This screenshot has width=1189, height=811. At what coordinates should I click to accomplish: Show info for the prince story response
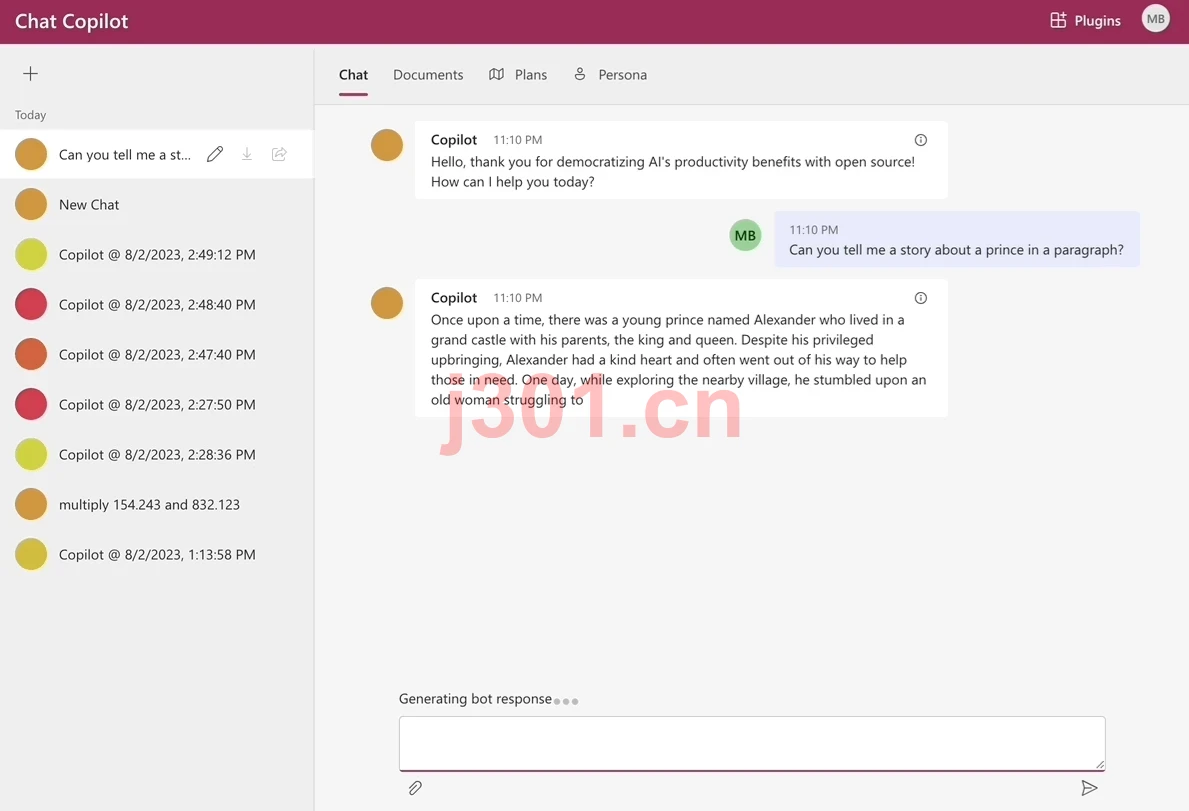(x=921, y=298)
